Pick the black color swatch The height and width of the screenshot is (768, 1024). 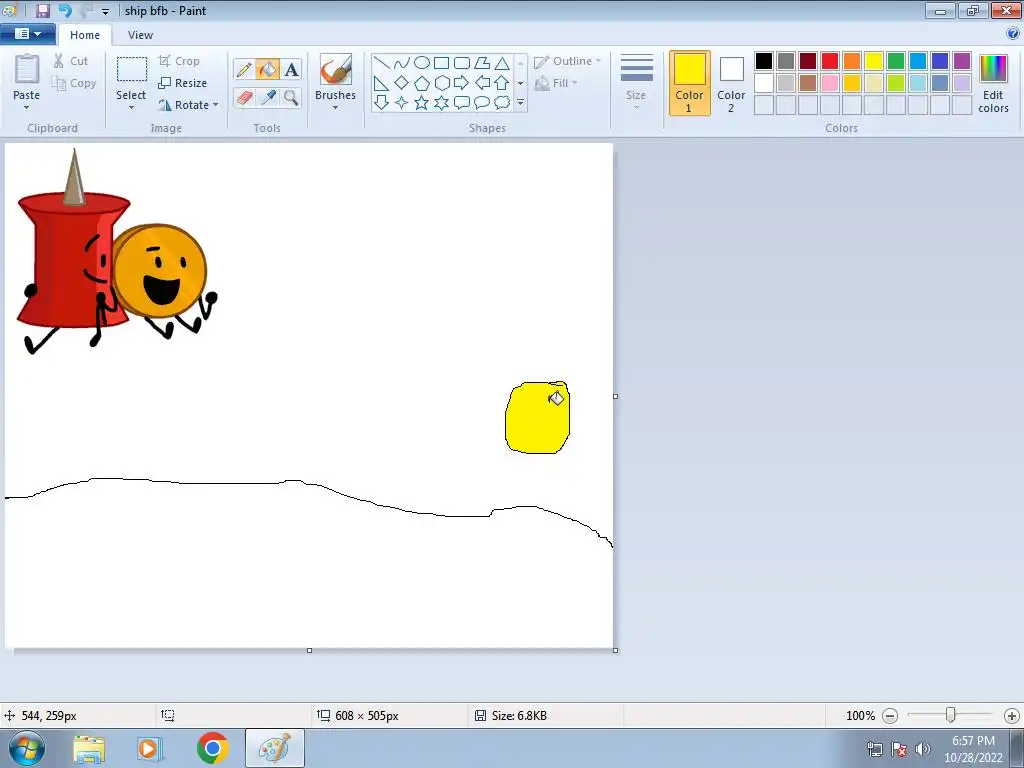click(763, 61)
